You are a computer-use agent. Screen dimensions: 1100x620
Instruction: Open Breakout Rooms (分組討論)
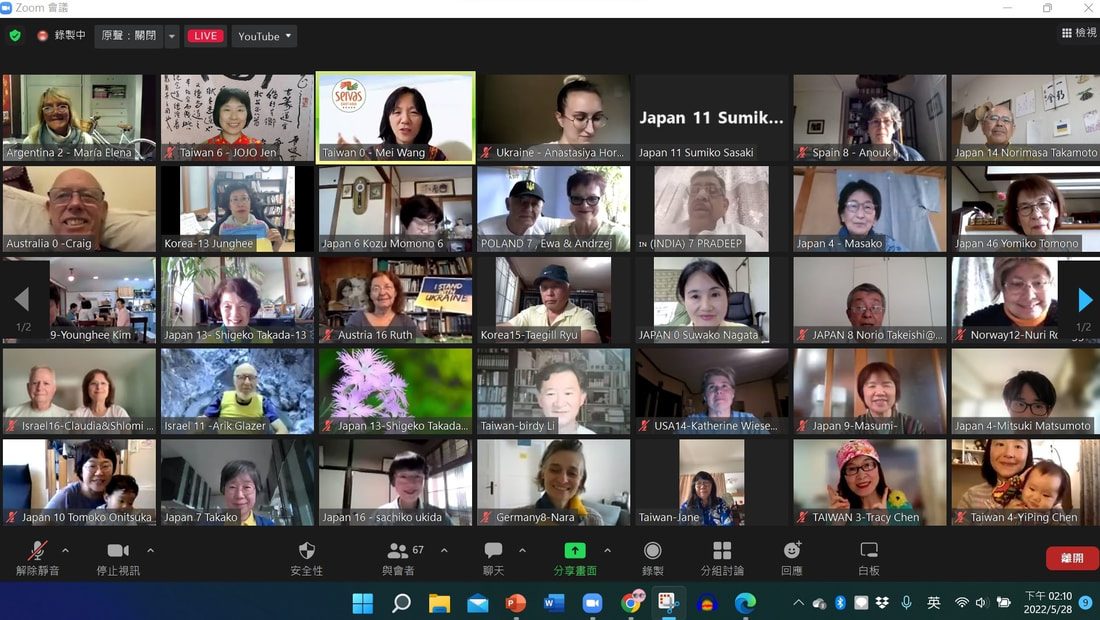point(722,559)
